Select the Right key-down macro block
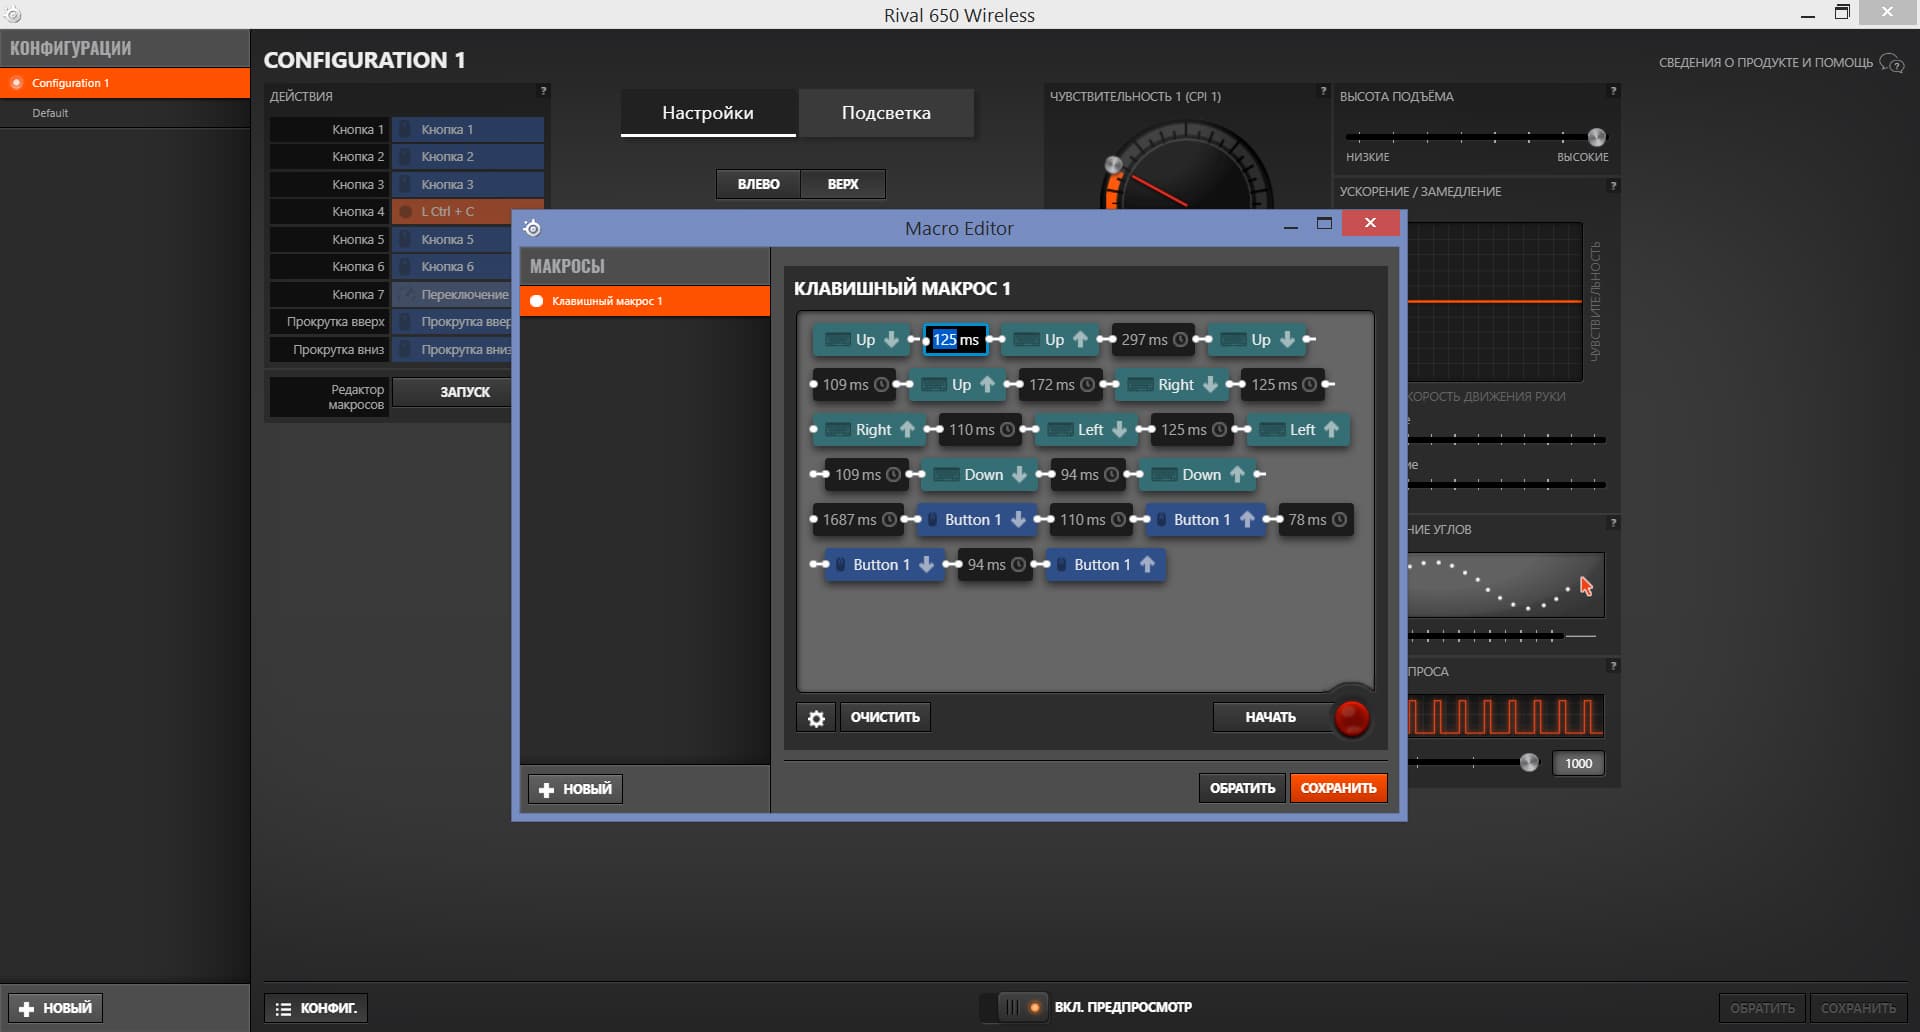Screen dimensions: 1920x1032 pos(1172,385)
